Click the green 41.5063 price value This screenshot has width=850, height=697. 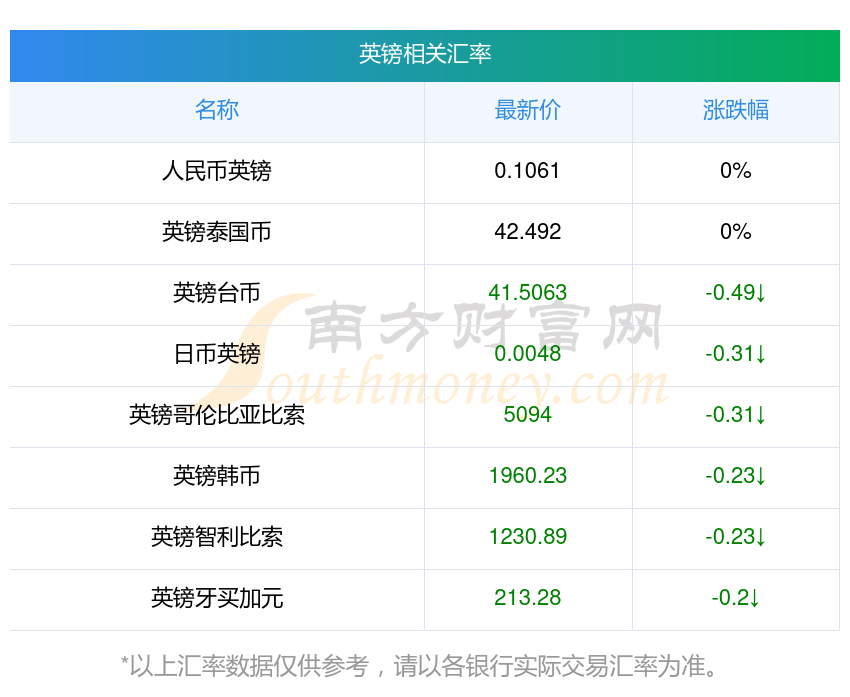[x=527, y=293]
